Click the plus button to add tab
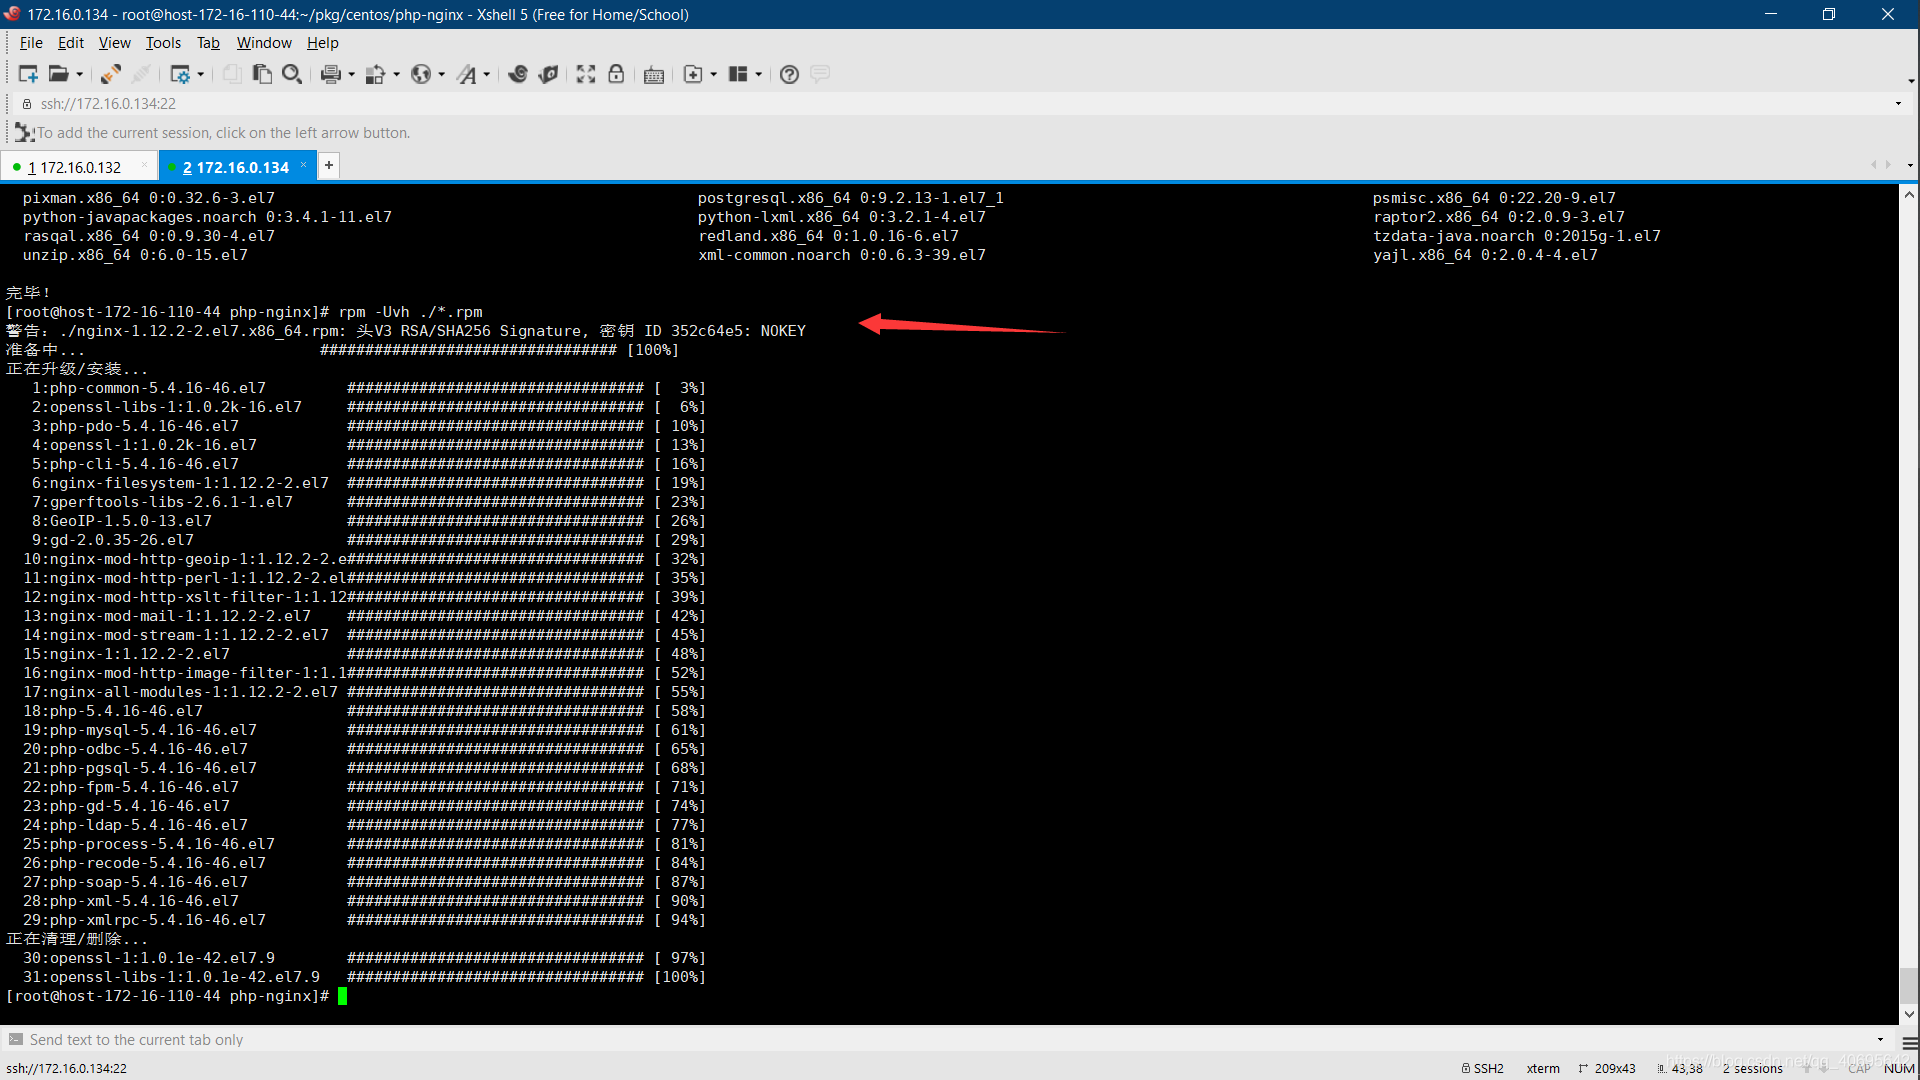The width and height of the screenshot is (1920, 1080). 329,166
